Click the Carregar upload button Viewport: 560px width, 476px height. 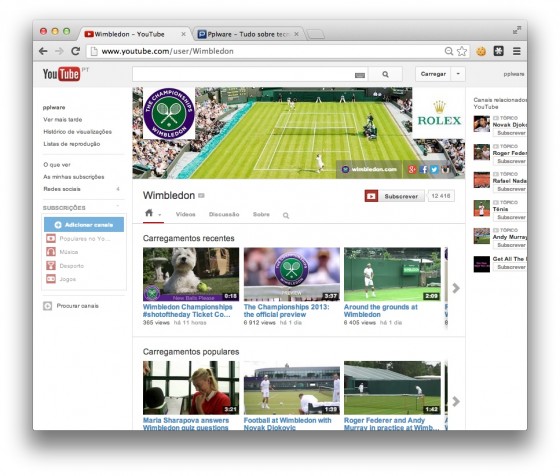(x=433, y=74)
